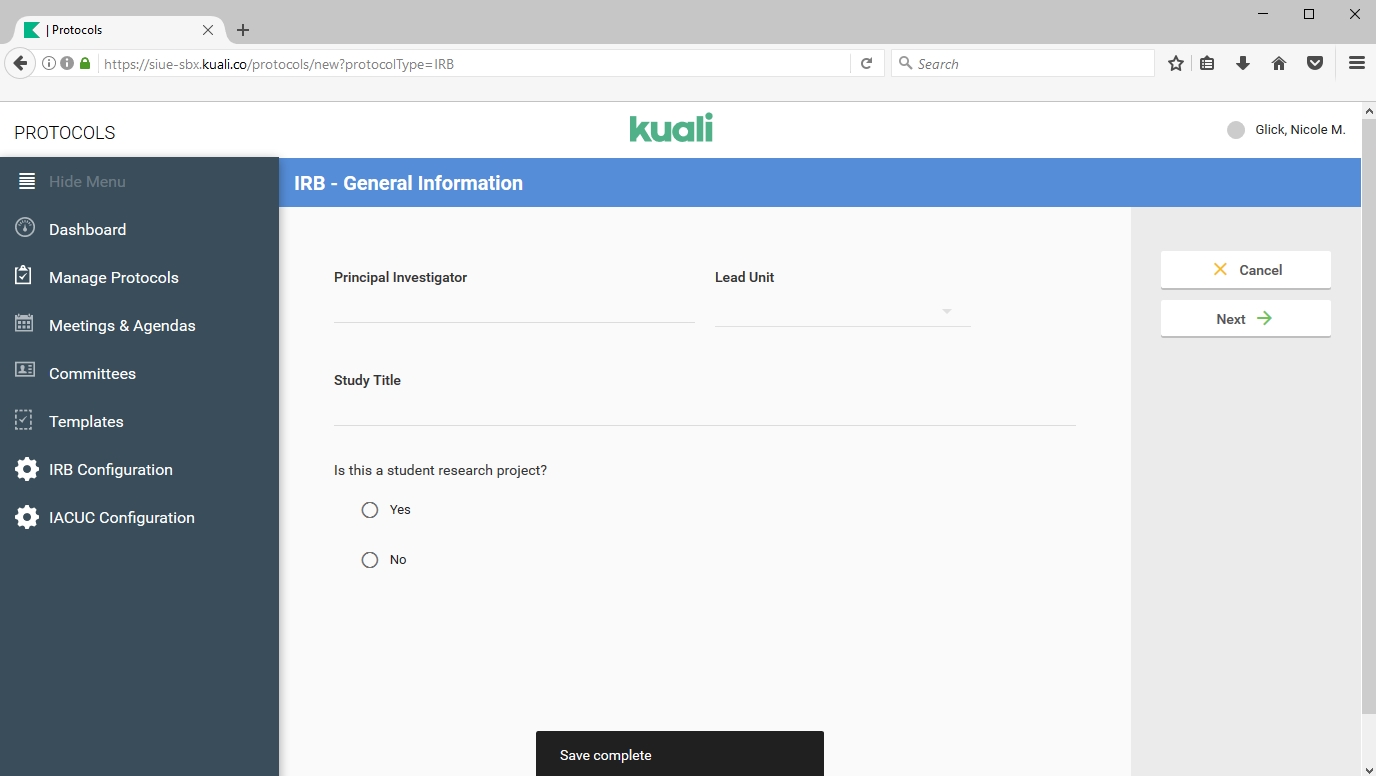This screenshot has height=776, width=1376.
Task: Click the Committees icon in sidebar
Action: pos(25,371)
